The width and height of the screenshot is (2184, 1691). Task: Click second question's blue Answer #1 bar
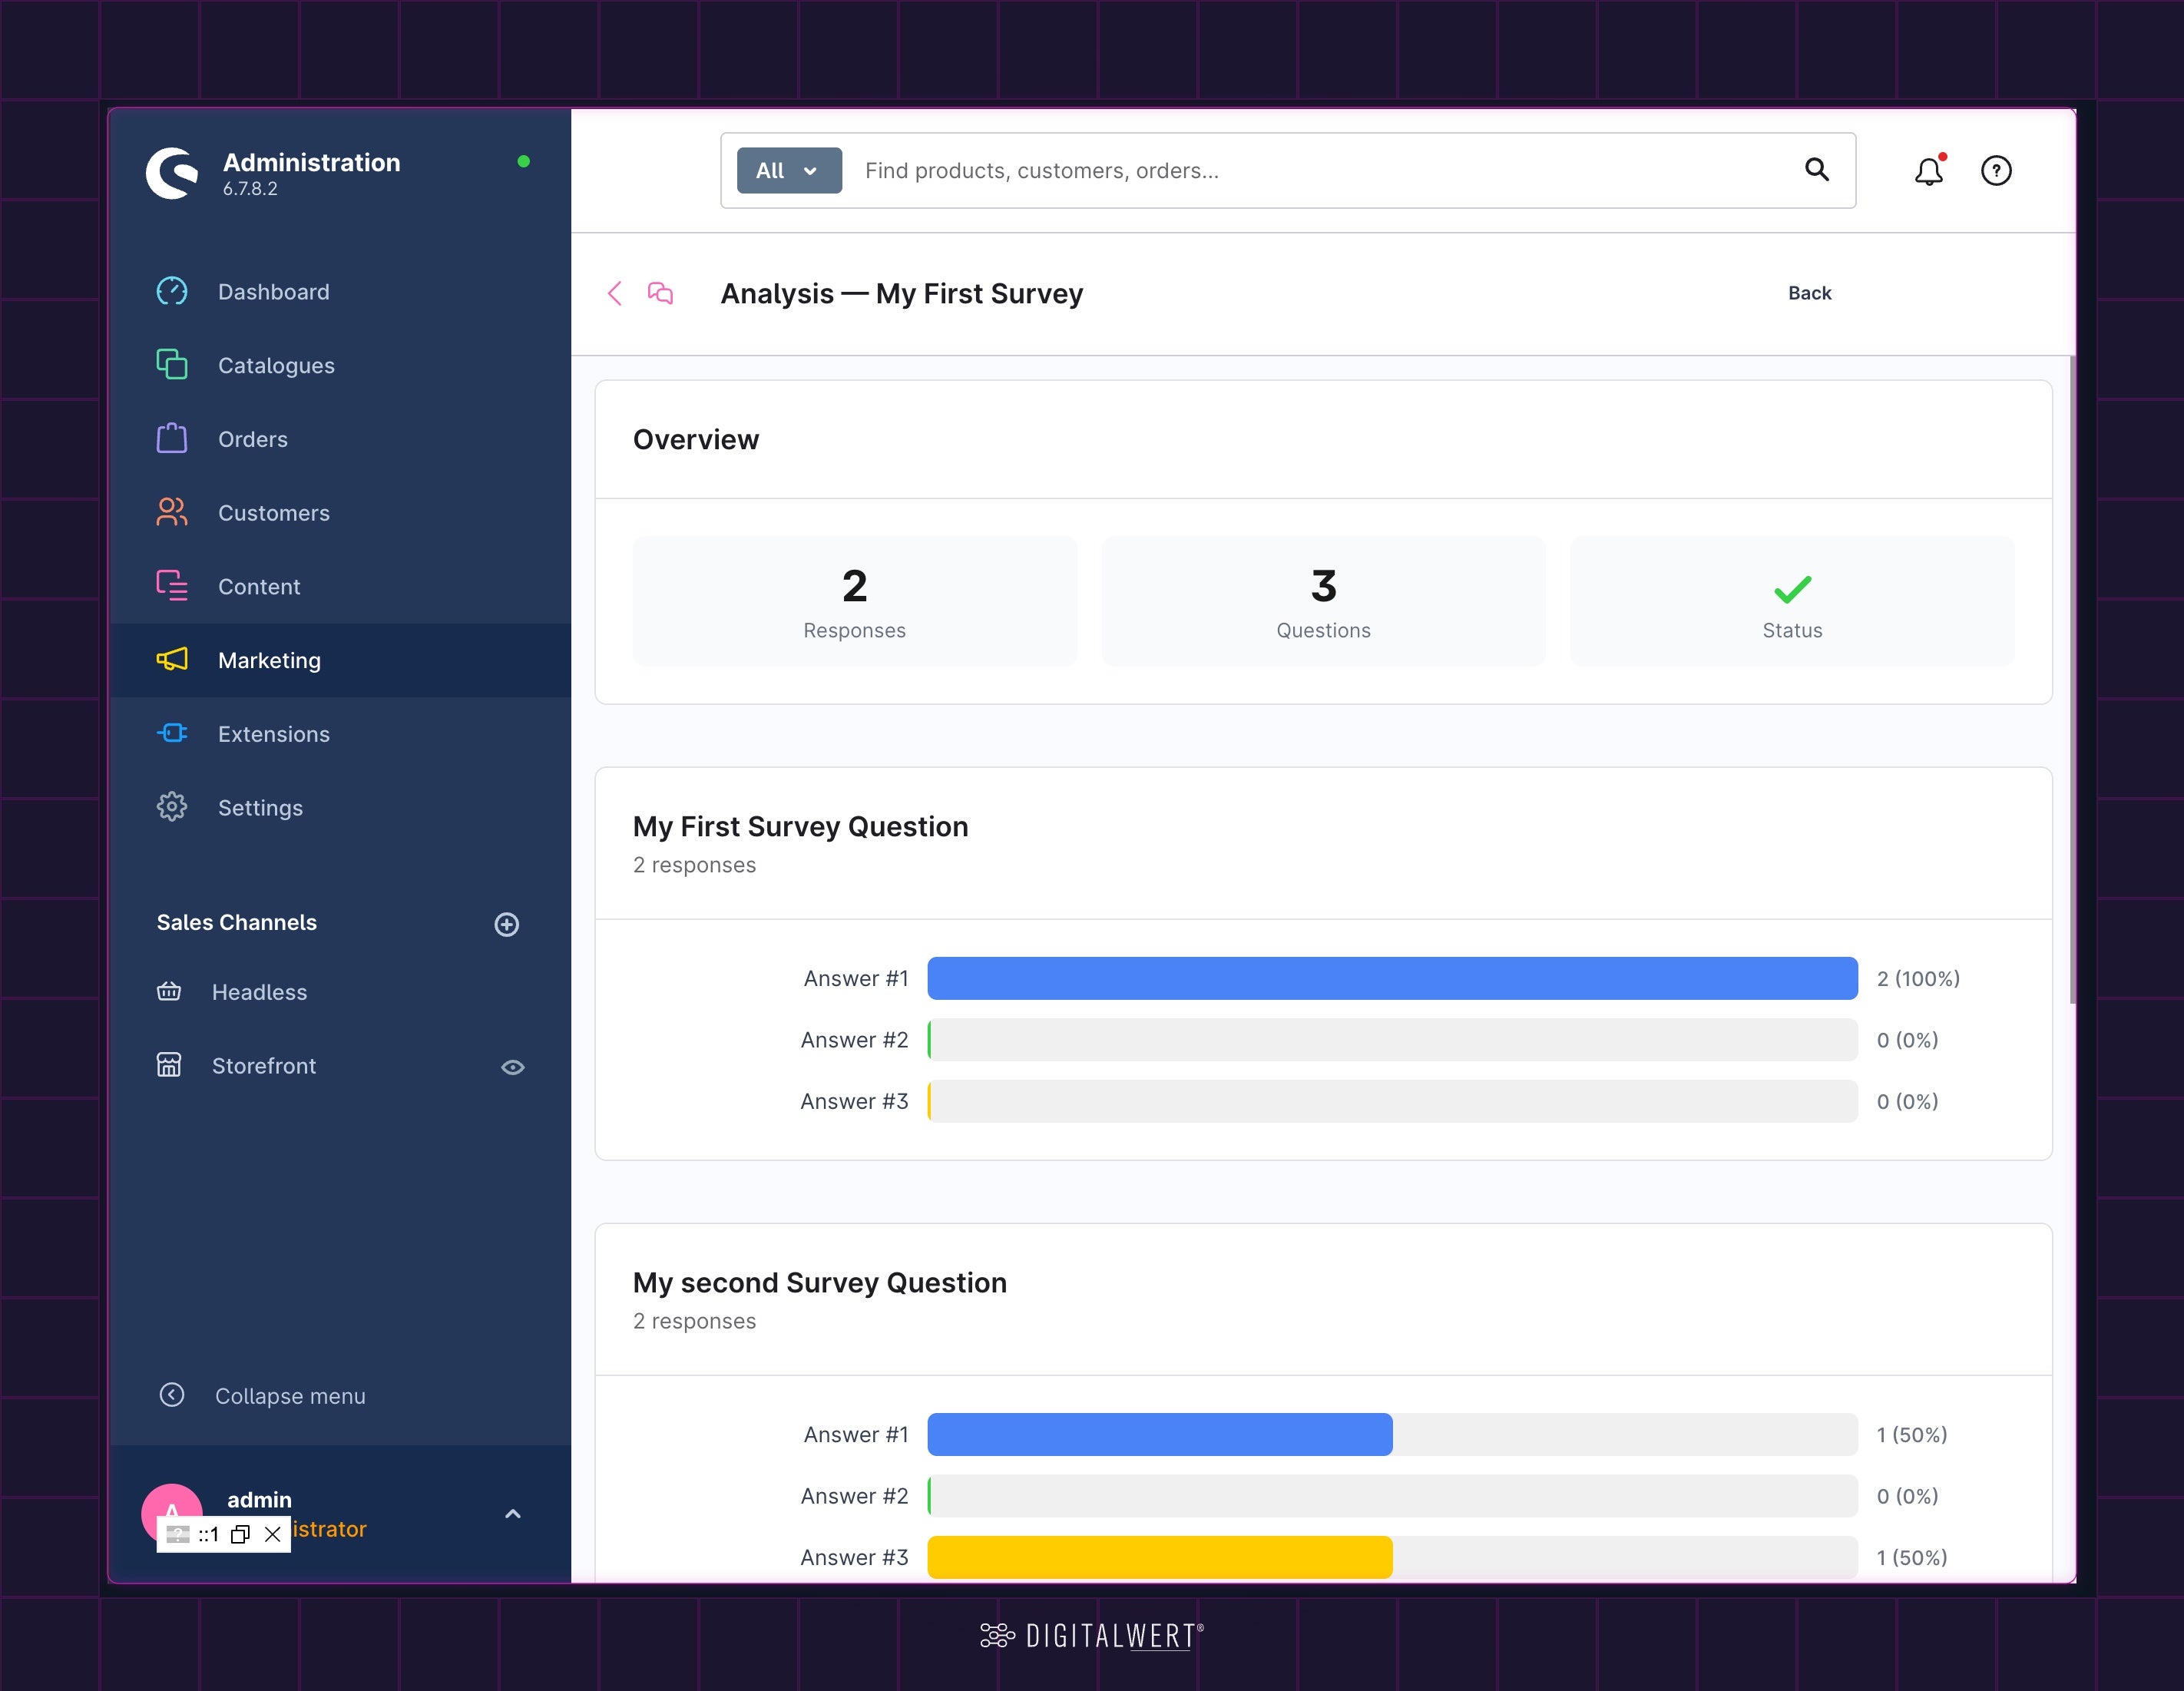[1159, 1434]
